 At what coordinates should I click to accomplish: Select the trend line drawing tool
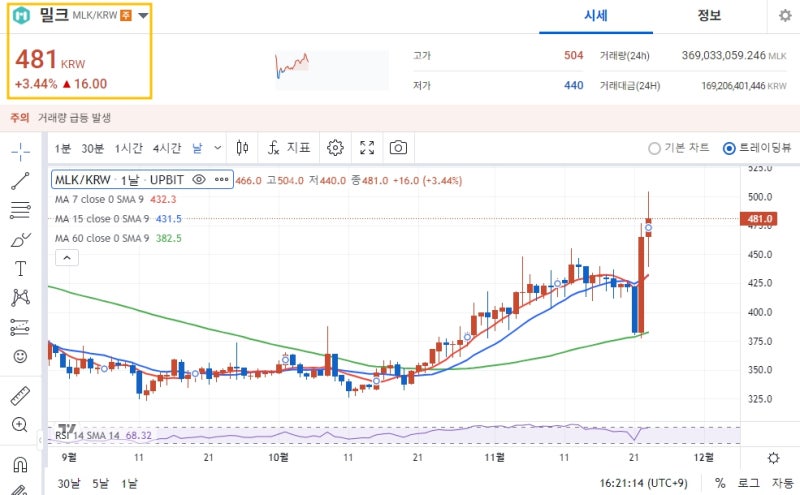tap(20, 181)
